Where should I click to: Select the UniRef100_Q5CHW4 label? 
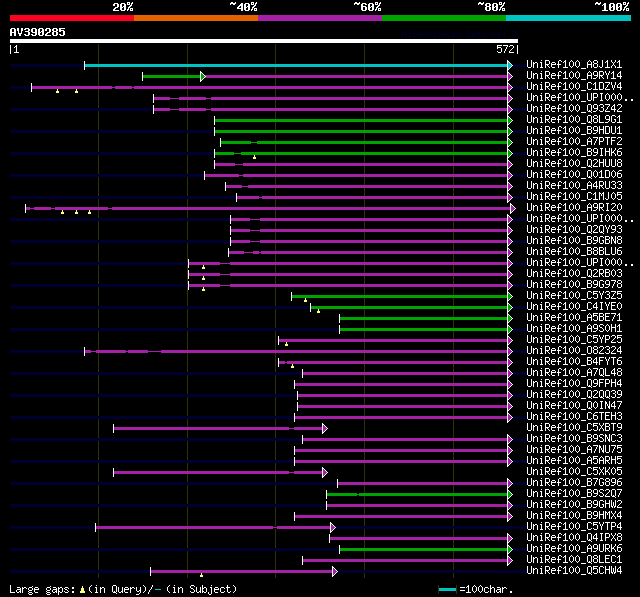coord(574,571)
